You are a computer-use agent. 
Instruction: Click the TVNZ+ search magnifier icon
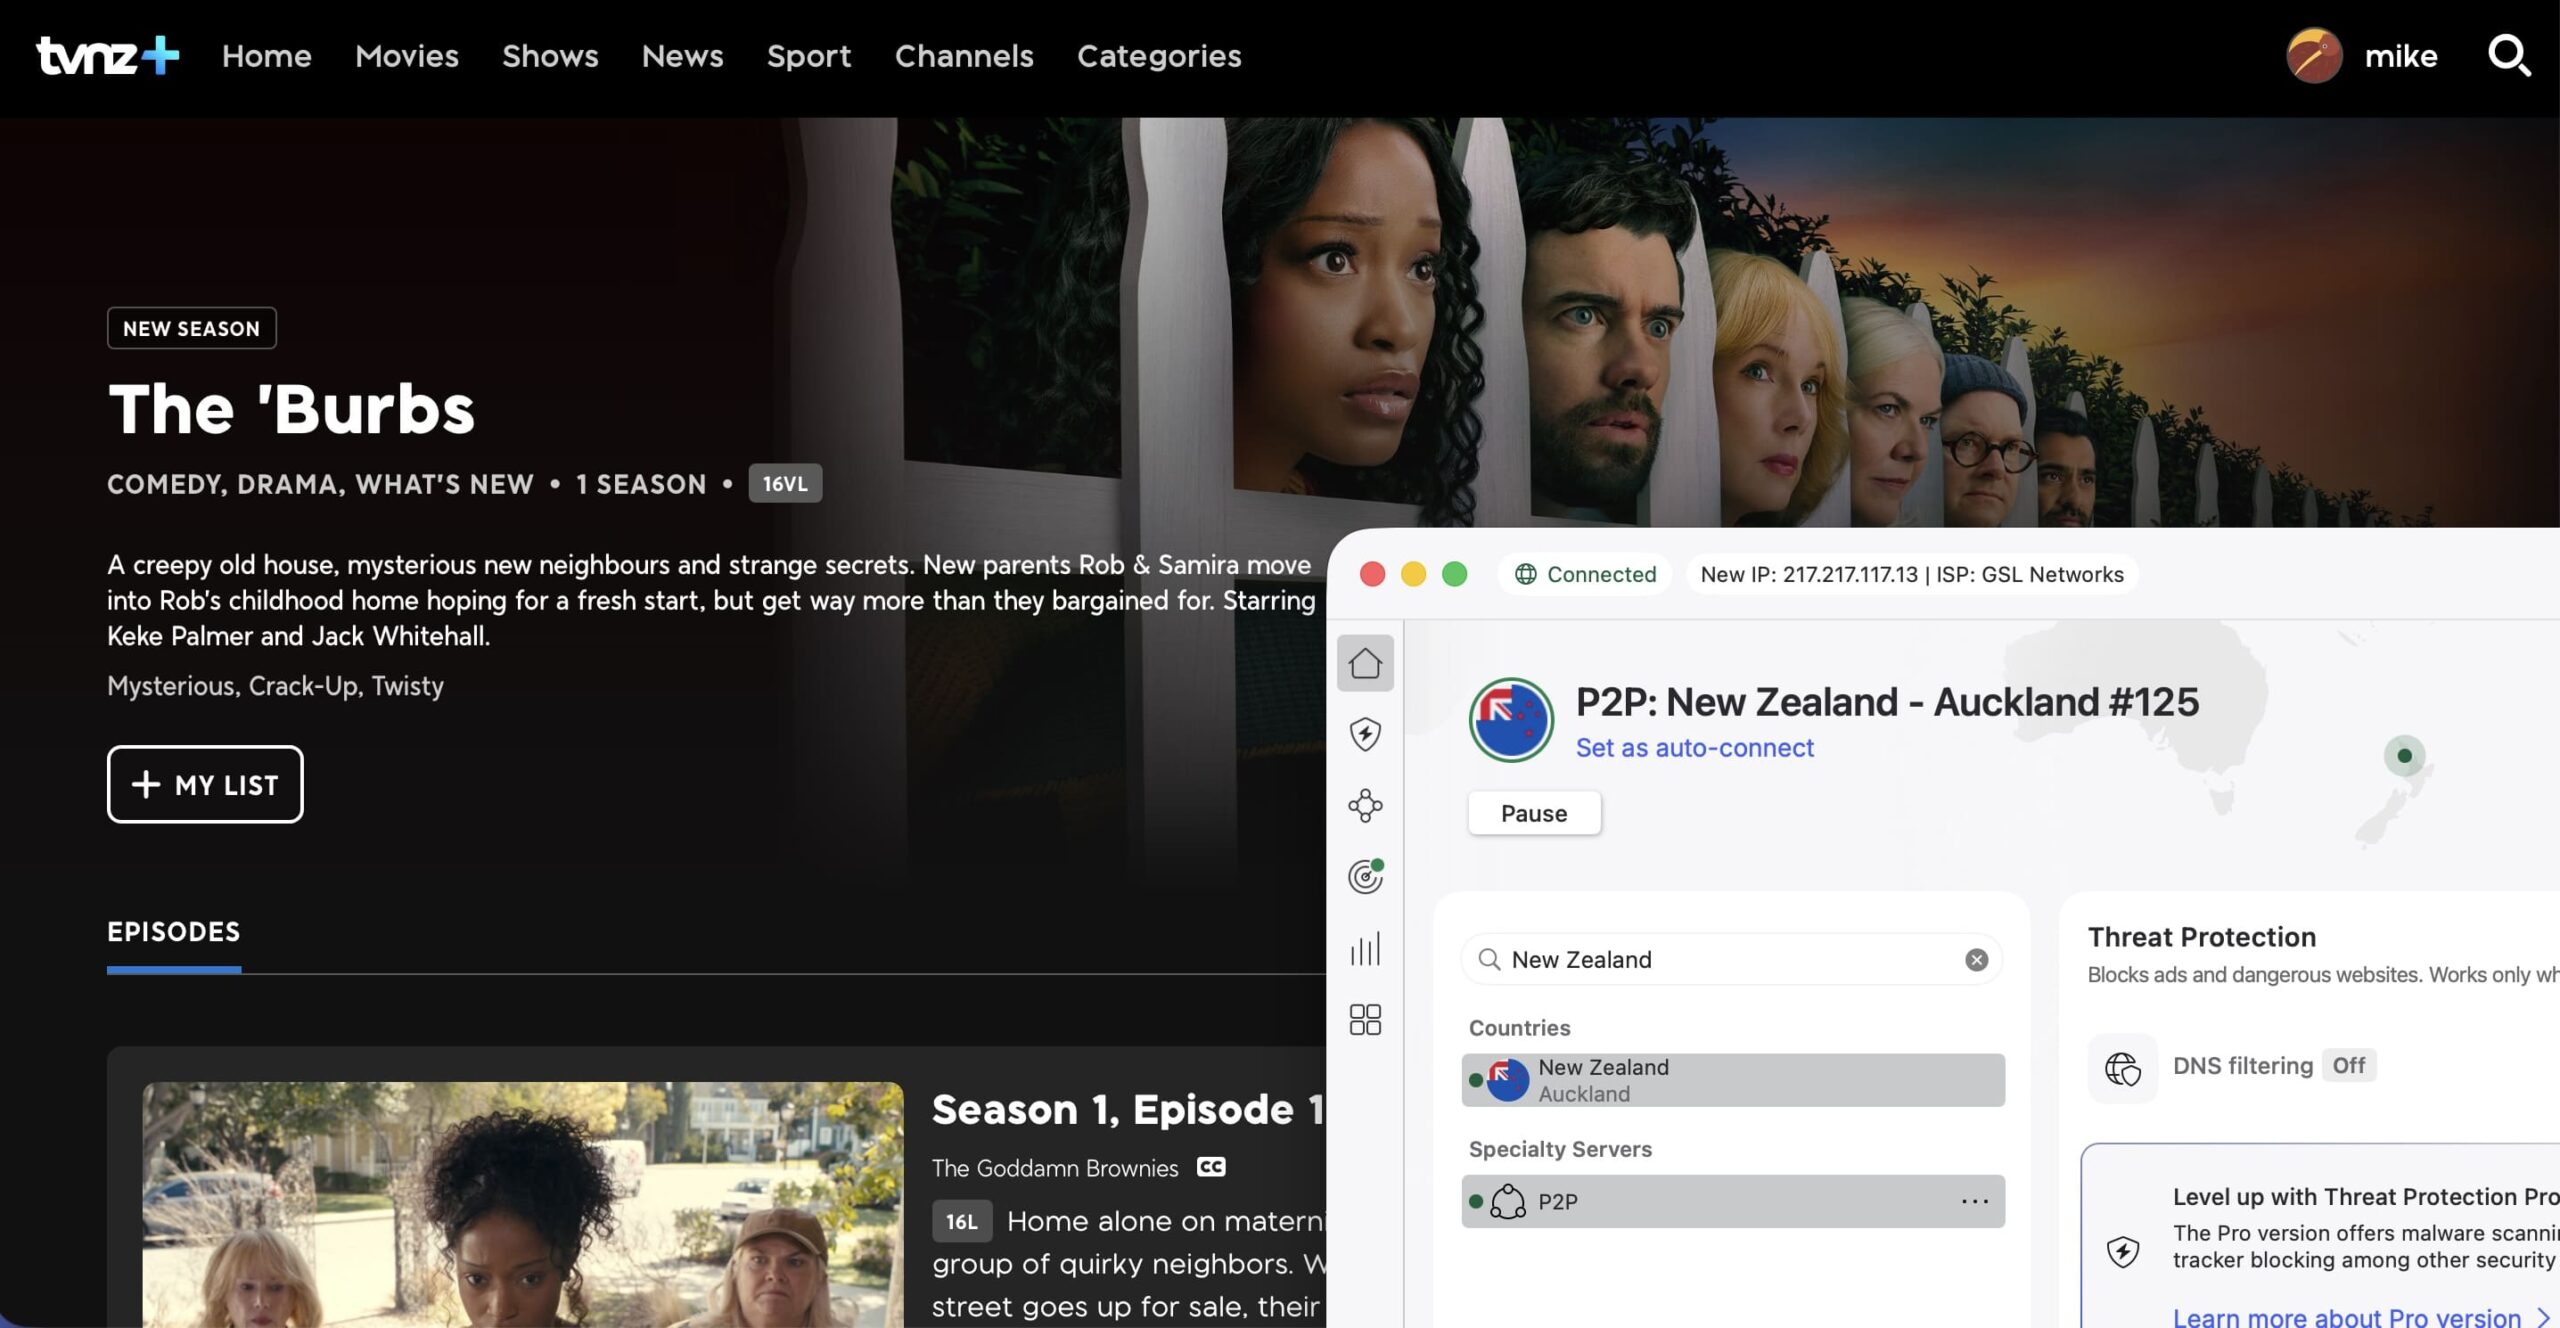pos(2509,56)
